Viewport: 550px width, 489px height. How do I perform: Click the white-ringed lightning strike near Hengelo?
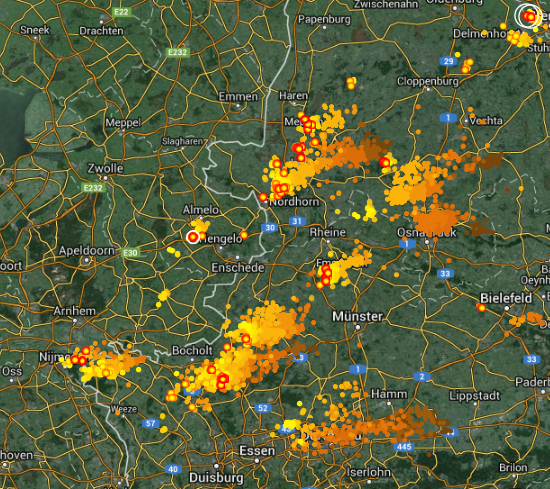click(x=193, y=237)
